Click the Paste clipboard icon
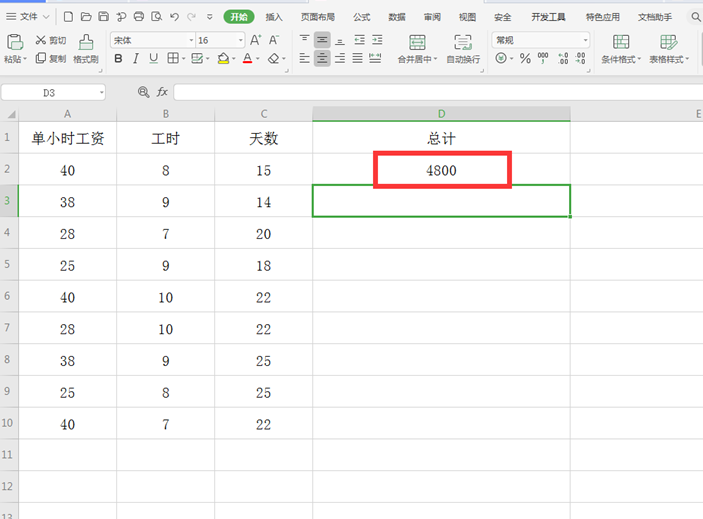Image resolution: width=703 pixels, height=519 pixels. 14,42
